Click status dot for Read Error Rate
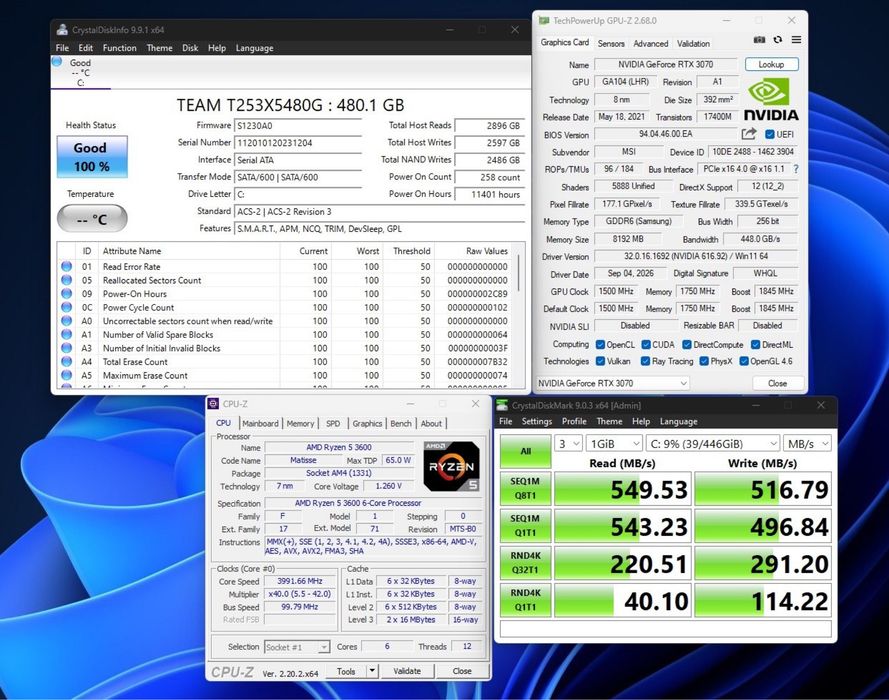Viewport: 889px width, 700px height. tap(66, 266)
